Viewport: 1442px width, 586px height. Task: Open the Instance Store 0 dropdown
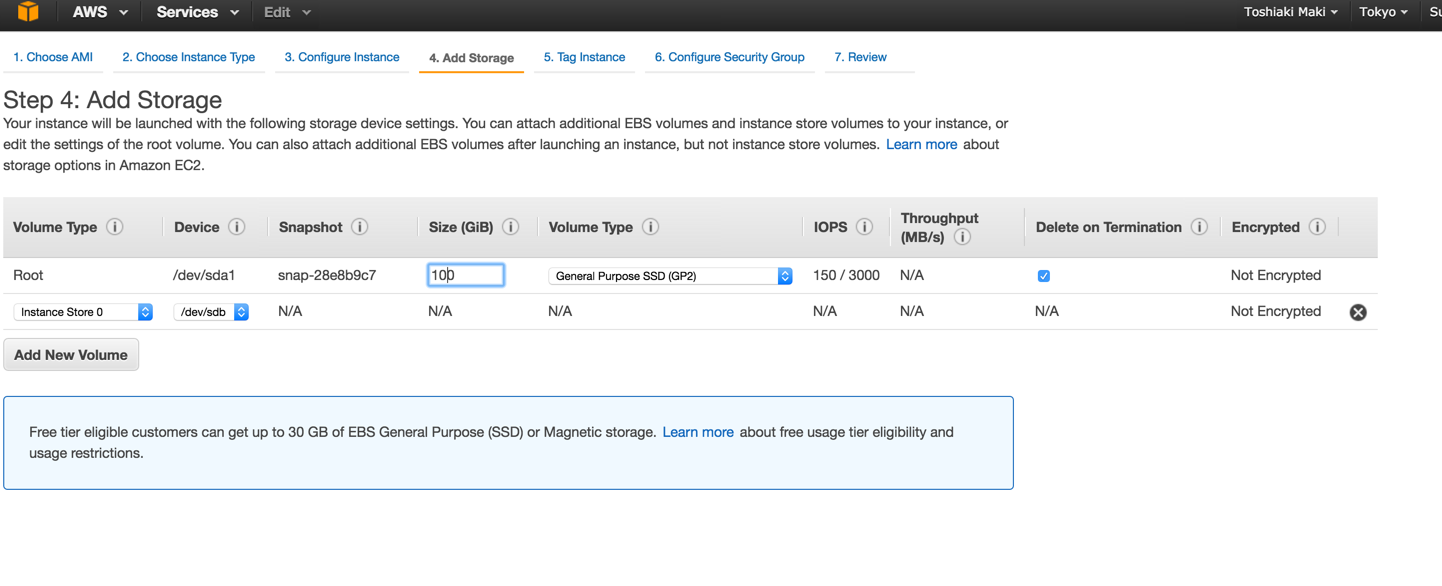coord(83,312)
